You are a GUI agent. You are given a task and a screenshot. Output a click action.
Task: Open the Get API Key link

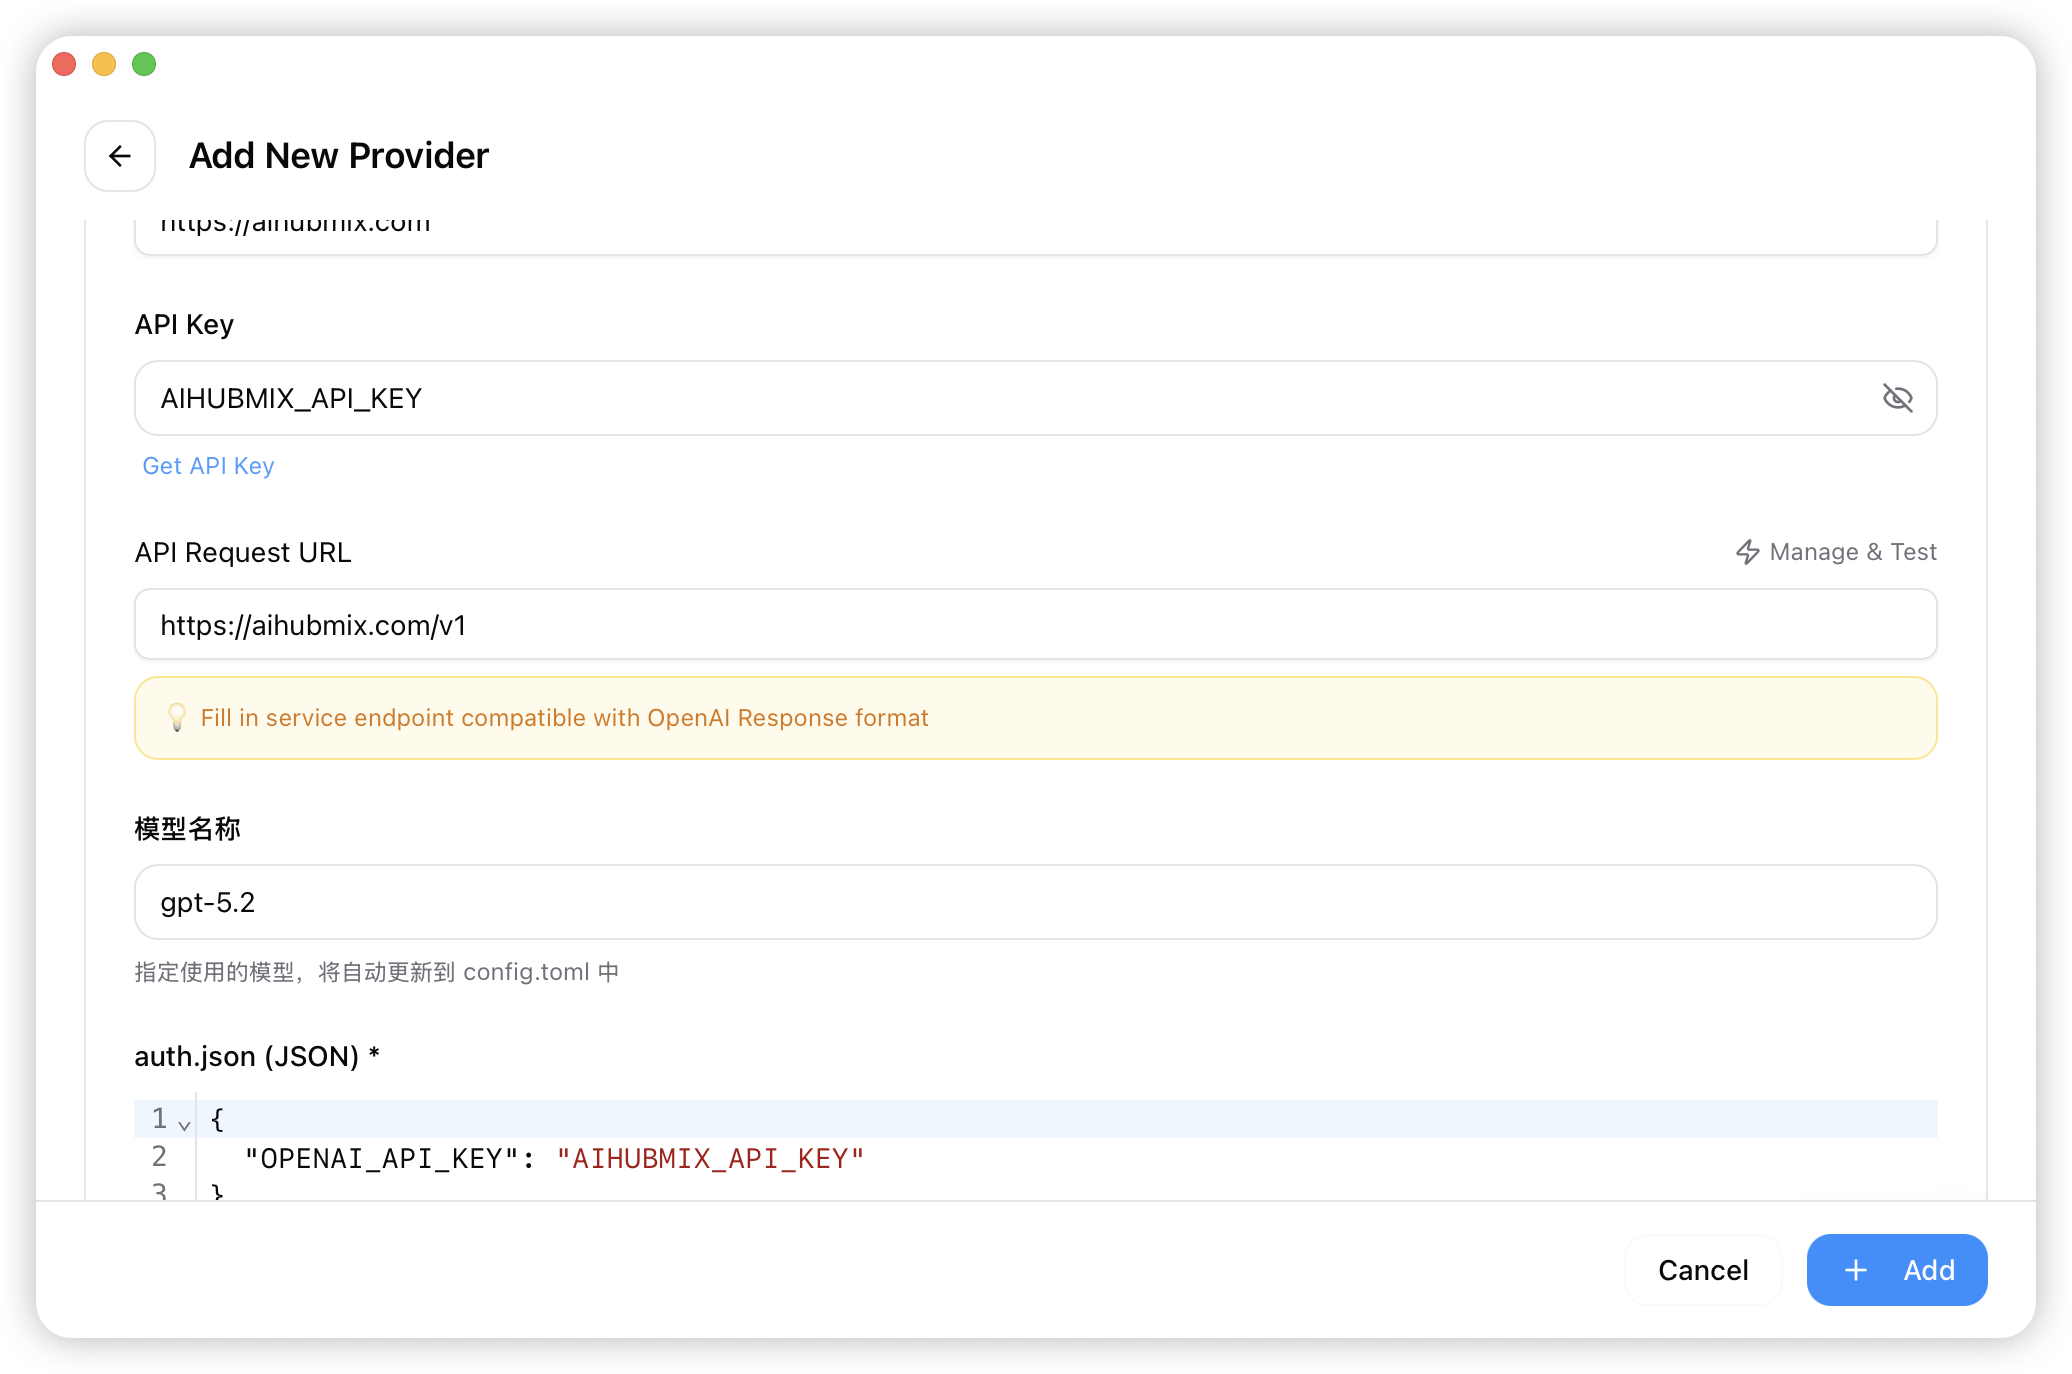tap(208, 466)
